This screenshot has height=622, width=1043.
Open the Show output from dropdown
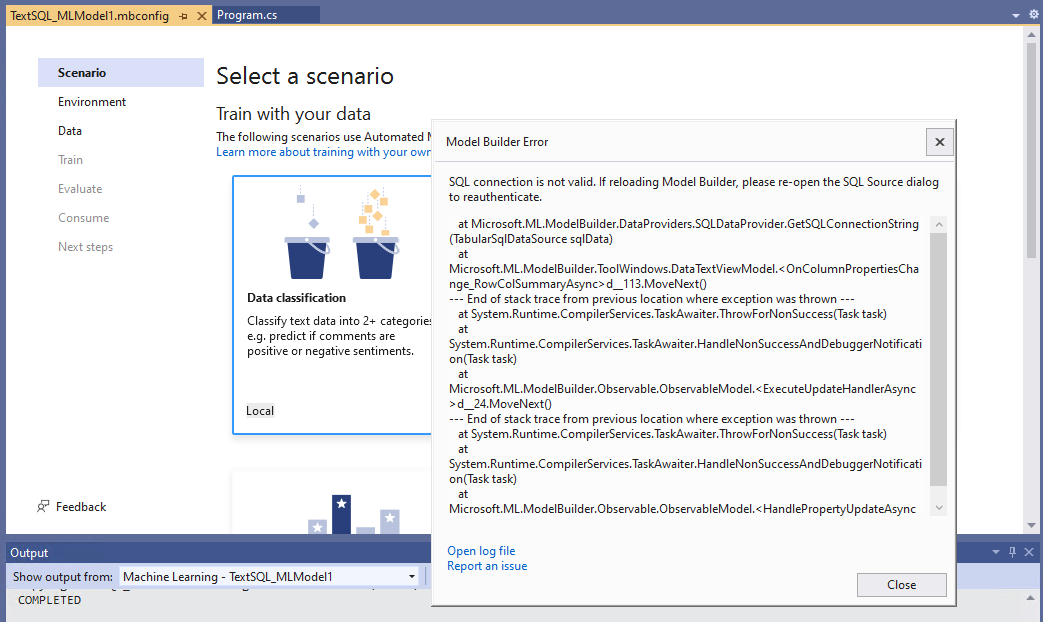[411, 576]
